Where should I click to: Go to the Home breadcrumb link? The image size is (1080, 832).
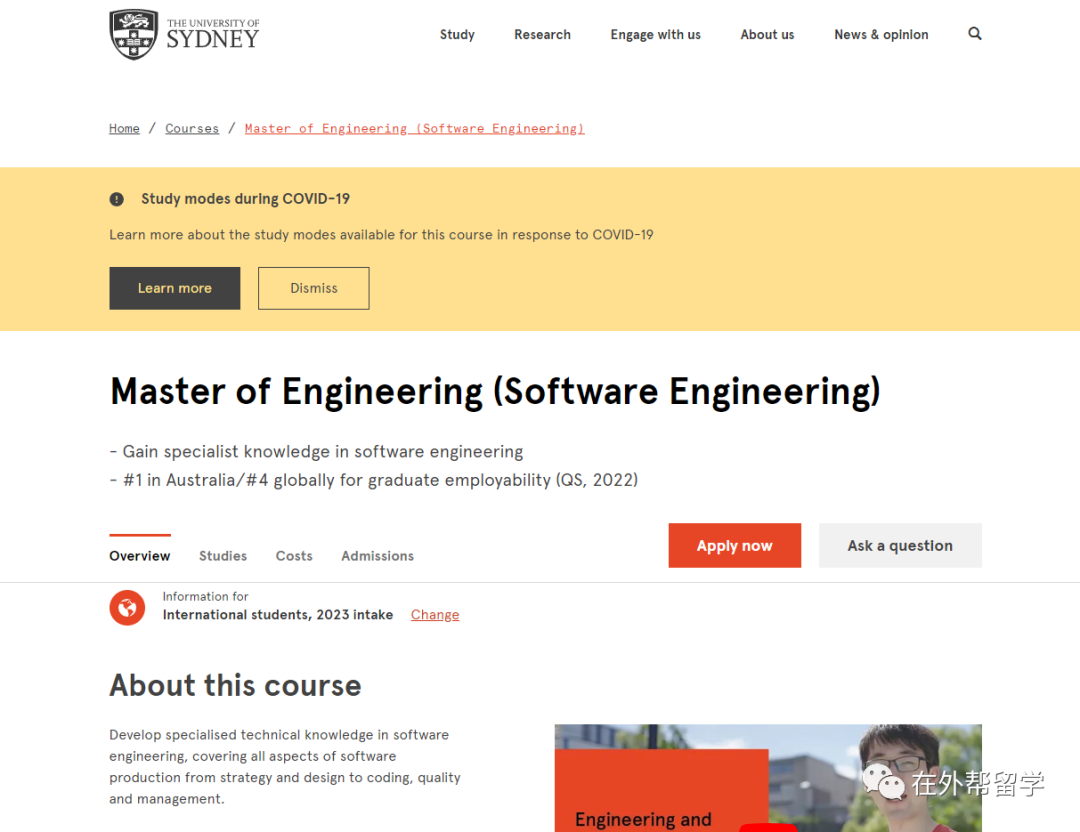coord(124,128)
